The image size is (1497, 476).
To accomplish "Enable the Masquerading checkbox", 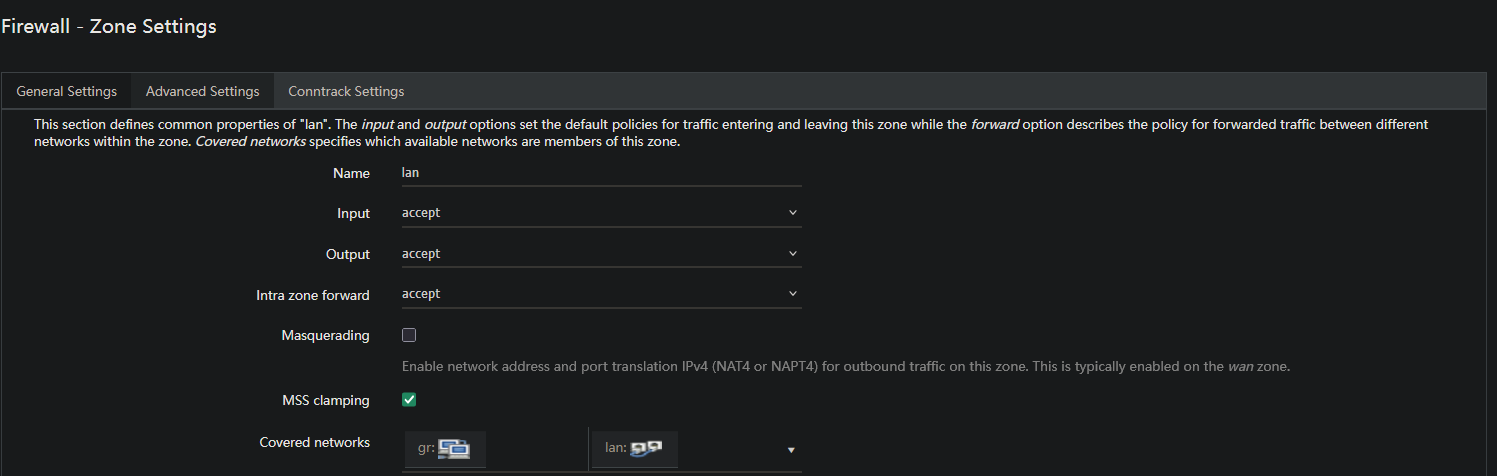I will (409, 335).
